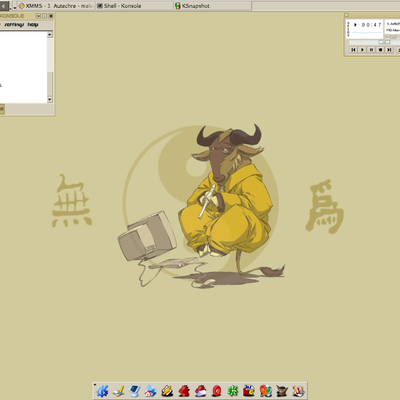
Task: Click the plain red dragon dock icon
Action: tap(184, 391)
